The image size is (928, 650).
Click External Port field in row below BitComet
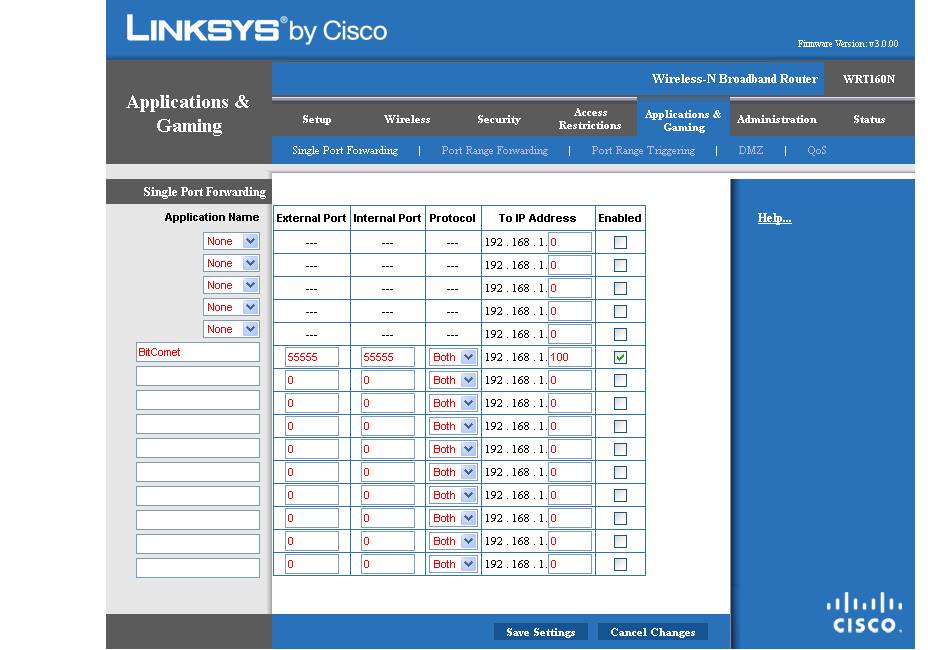312,381
